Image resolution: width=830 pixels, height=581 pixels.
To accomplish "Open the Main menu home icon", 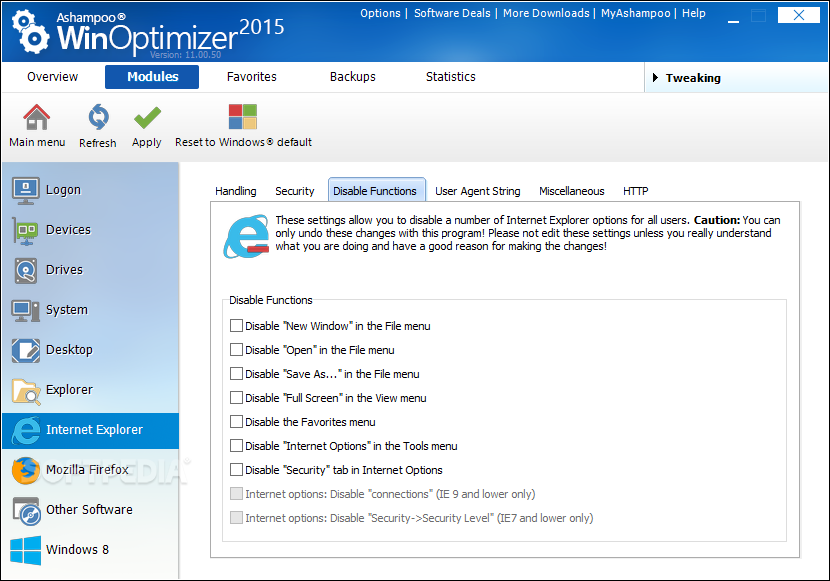I will (37, 117).
